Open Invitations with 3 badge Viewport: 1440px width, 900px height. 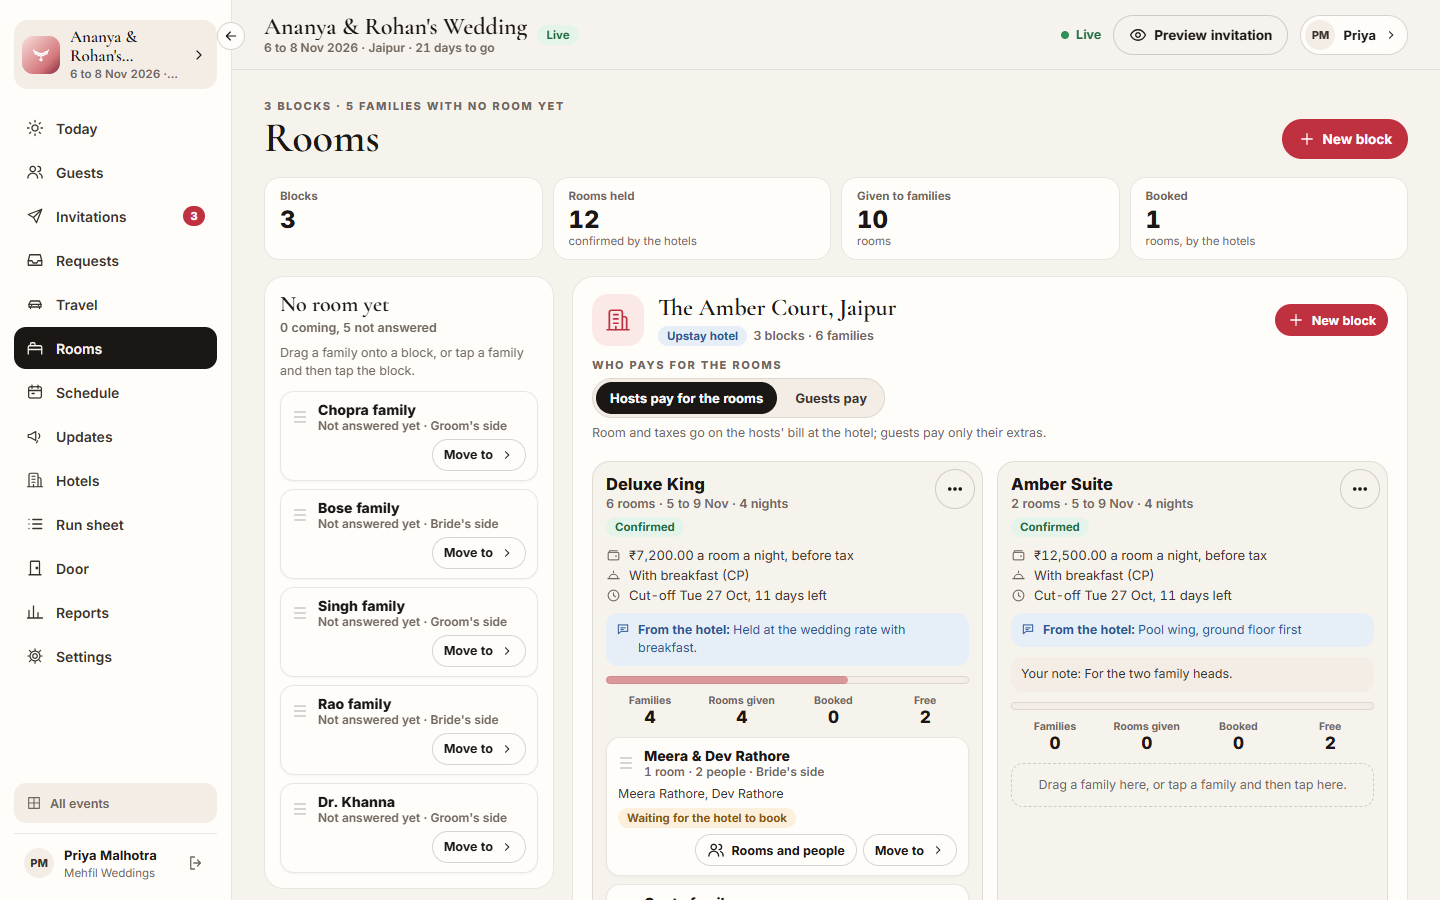(x=115, y=217)
